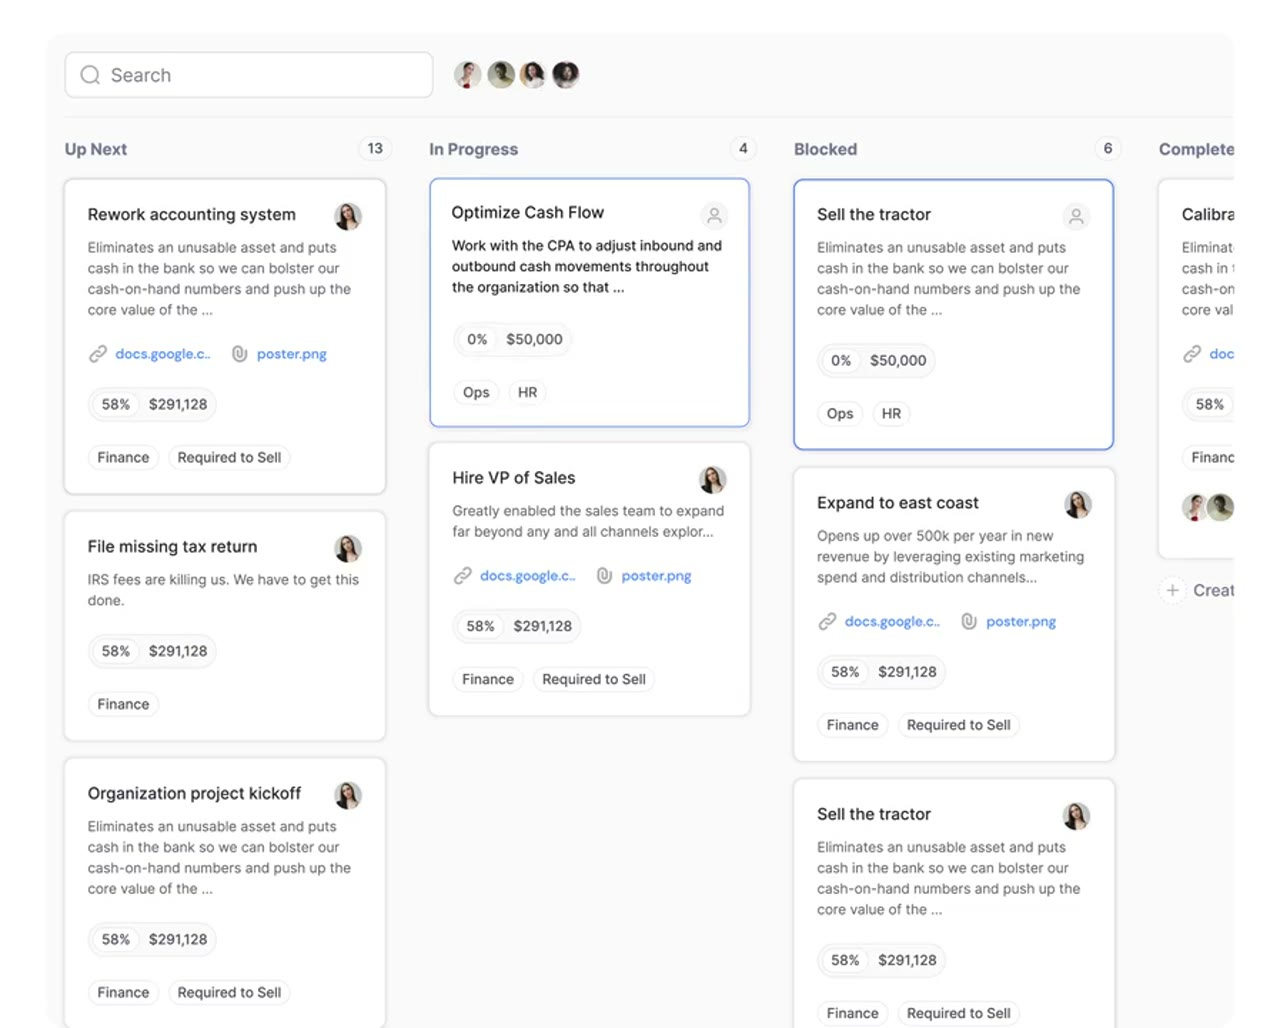The height and width of the screenshot is (1028, 1280).
Task: Open assignee avatar on Hire VP of Sales card
Action: point(713,480)
